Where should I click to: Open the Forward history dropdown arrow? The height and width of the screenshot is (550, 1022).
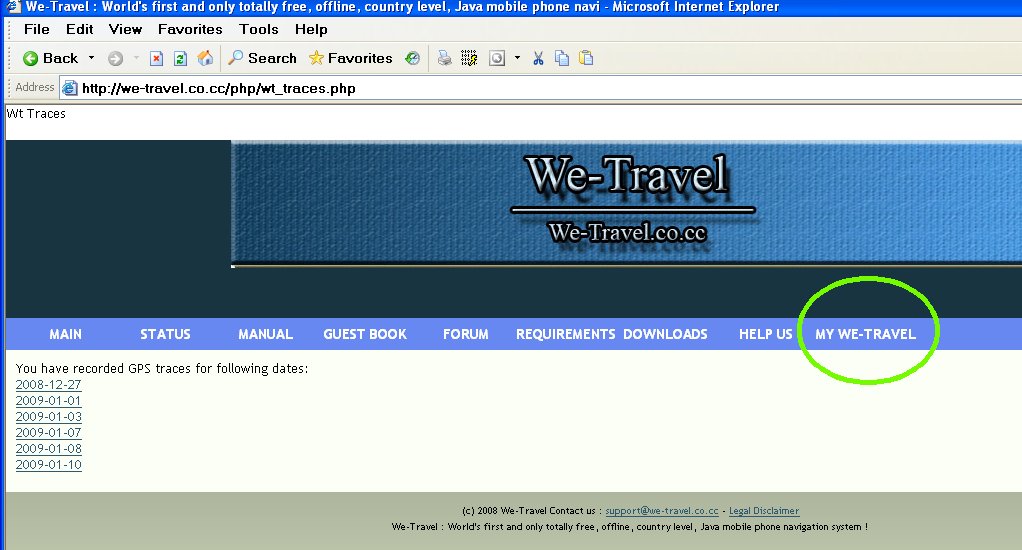(x=136, y=58)
